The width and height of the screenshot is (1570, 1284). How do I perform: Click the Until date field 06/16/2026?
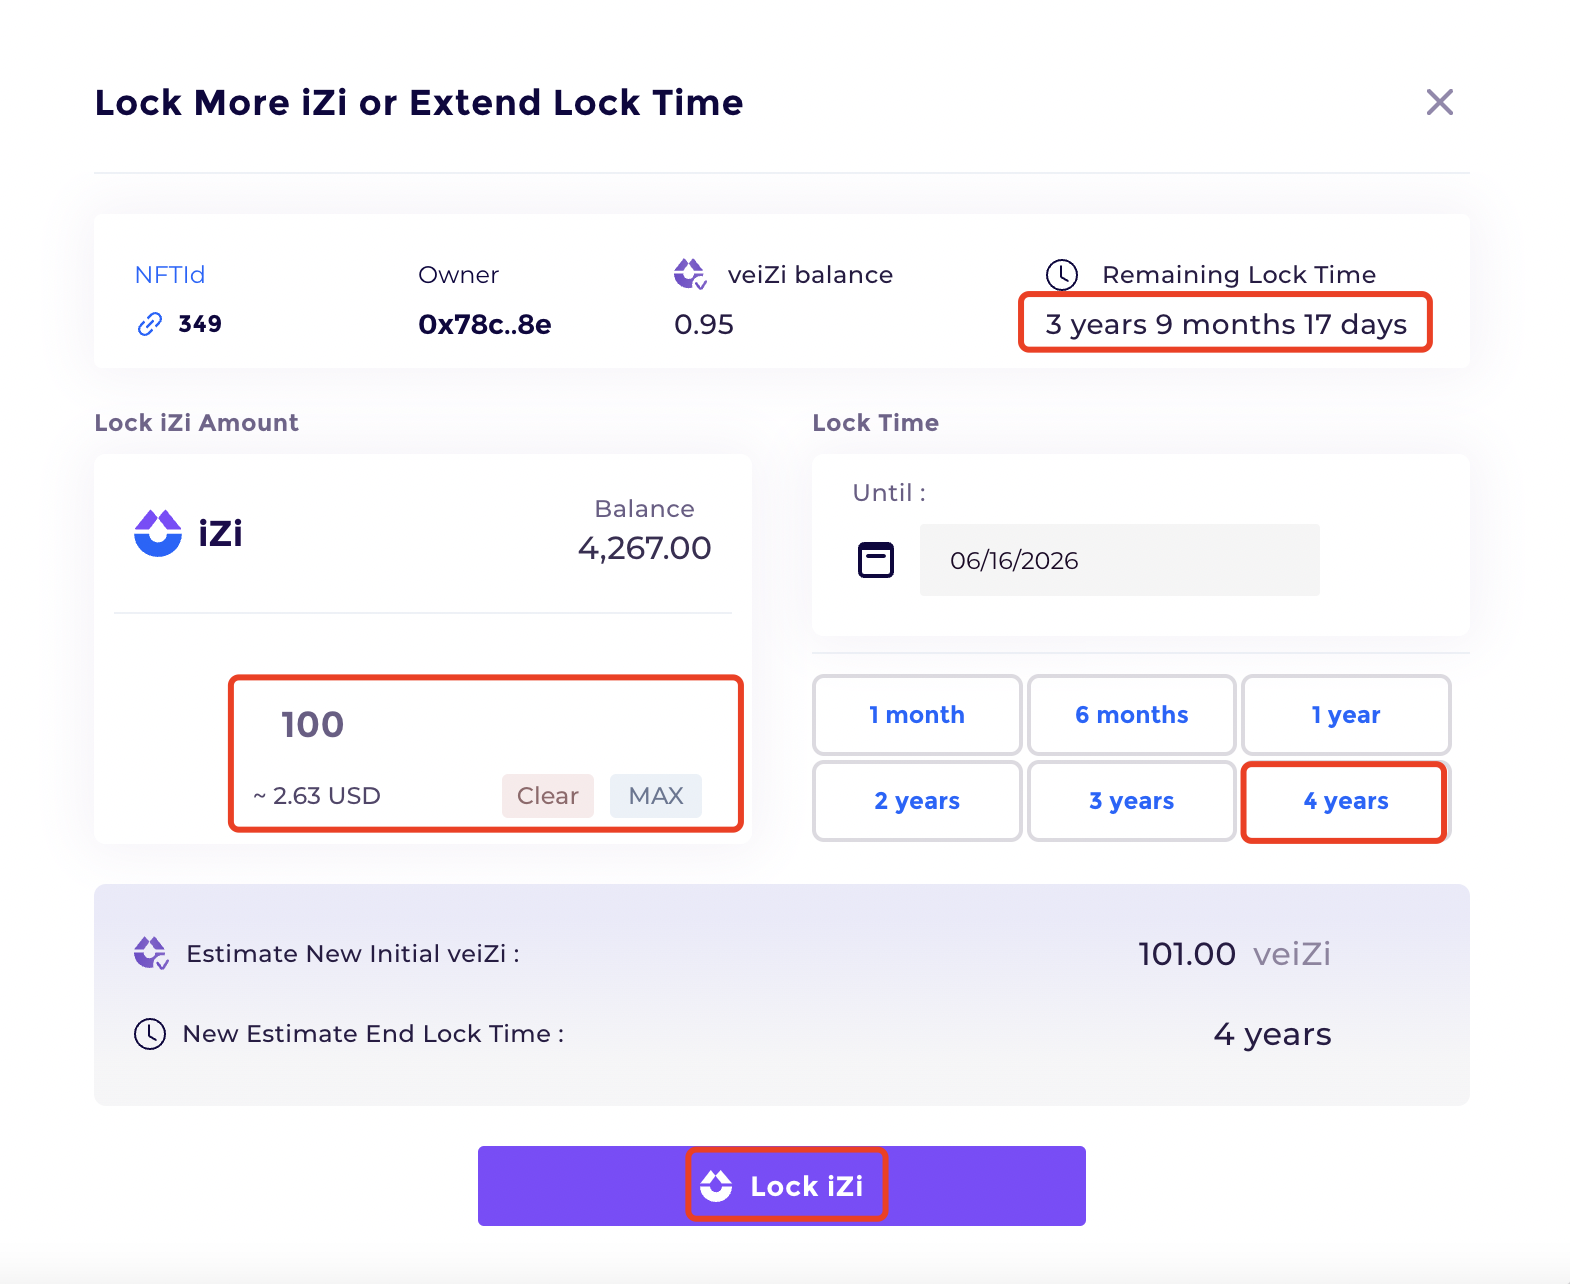[x=1119, y=560]
